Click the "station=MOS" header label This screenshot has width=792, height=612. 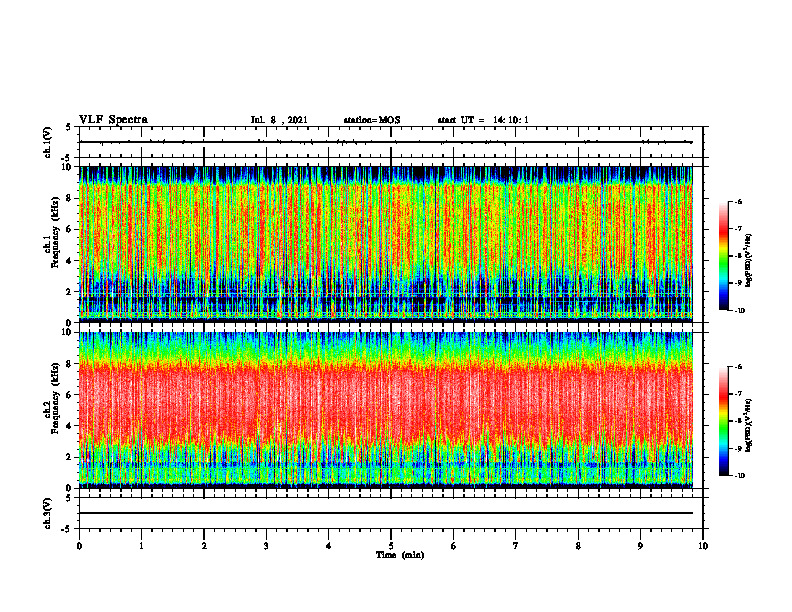[x=372, y=120]
